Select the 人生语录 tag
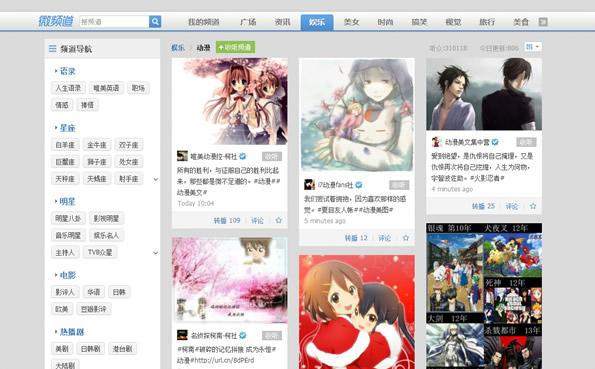This screenshot has width=595, height=369. [x=68, y=88]
